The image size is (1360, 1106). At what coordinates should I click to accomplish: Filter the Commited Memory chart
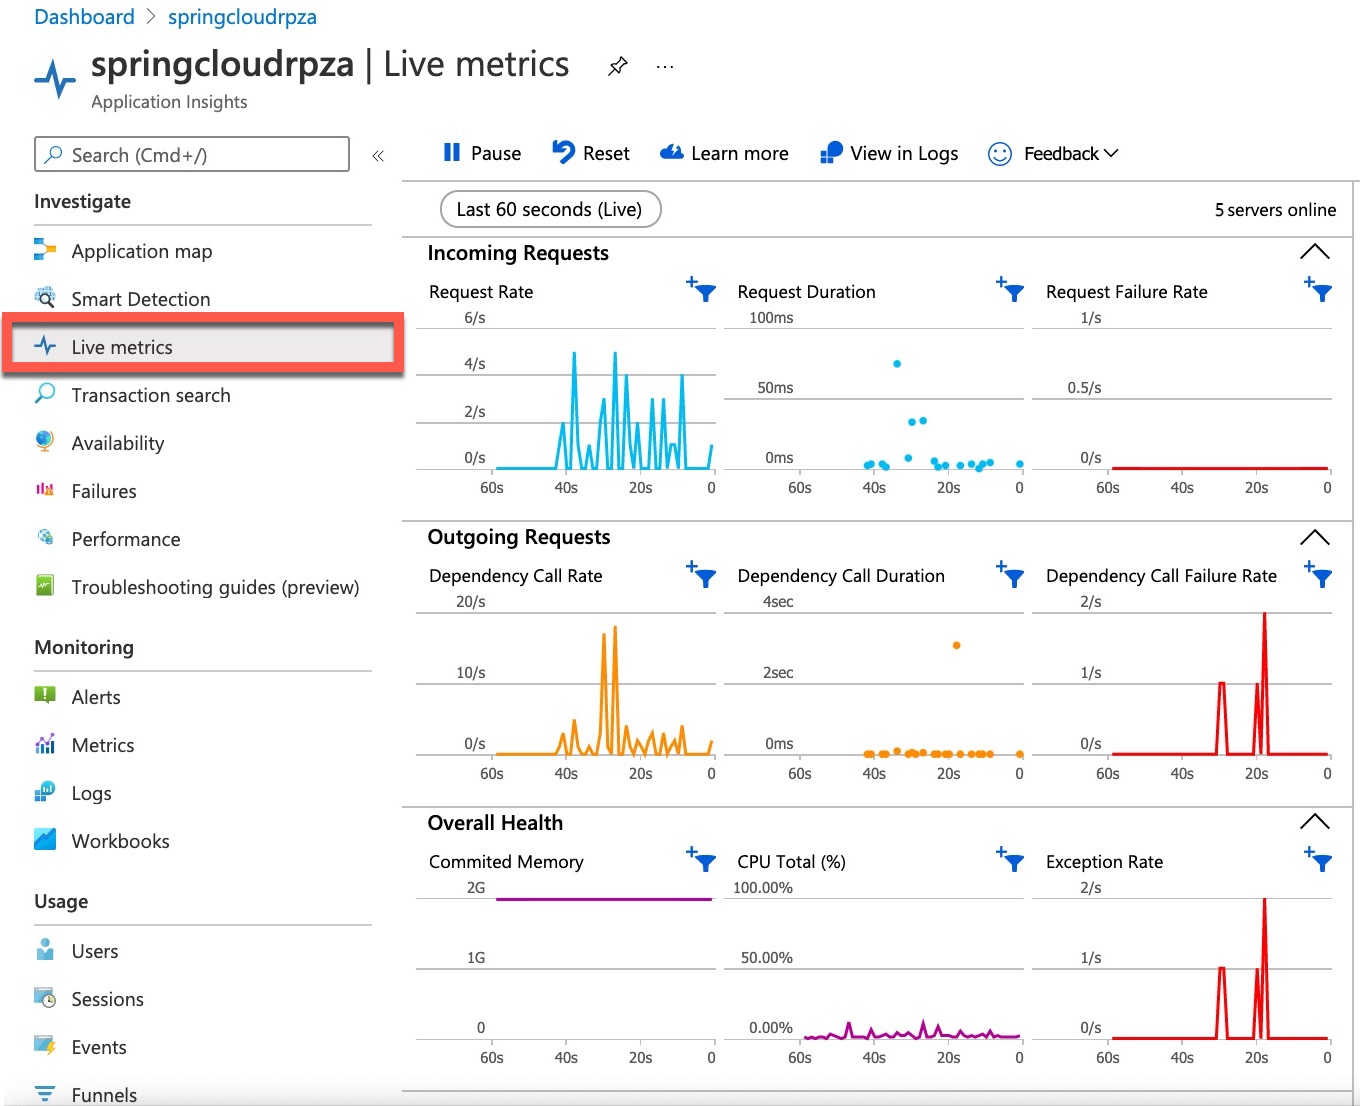[x=702, y=860]
